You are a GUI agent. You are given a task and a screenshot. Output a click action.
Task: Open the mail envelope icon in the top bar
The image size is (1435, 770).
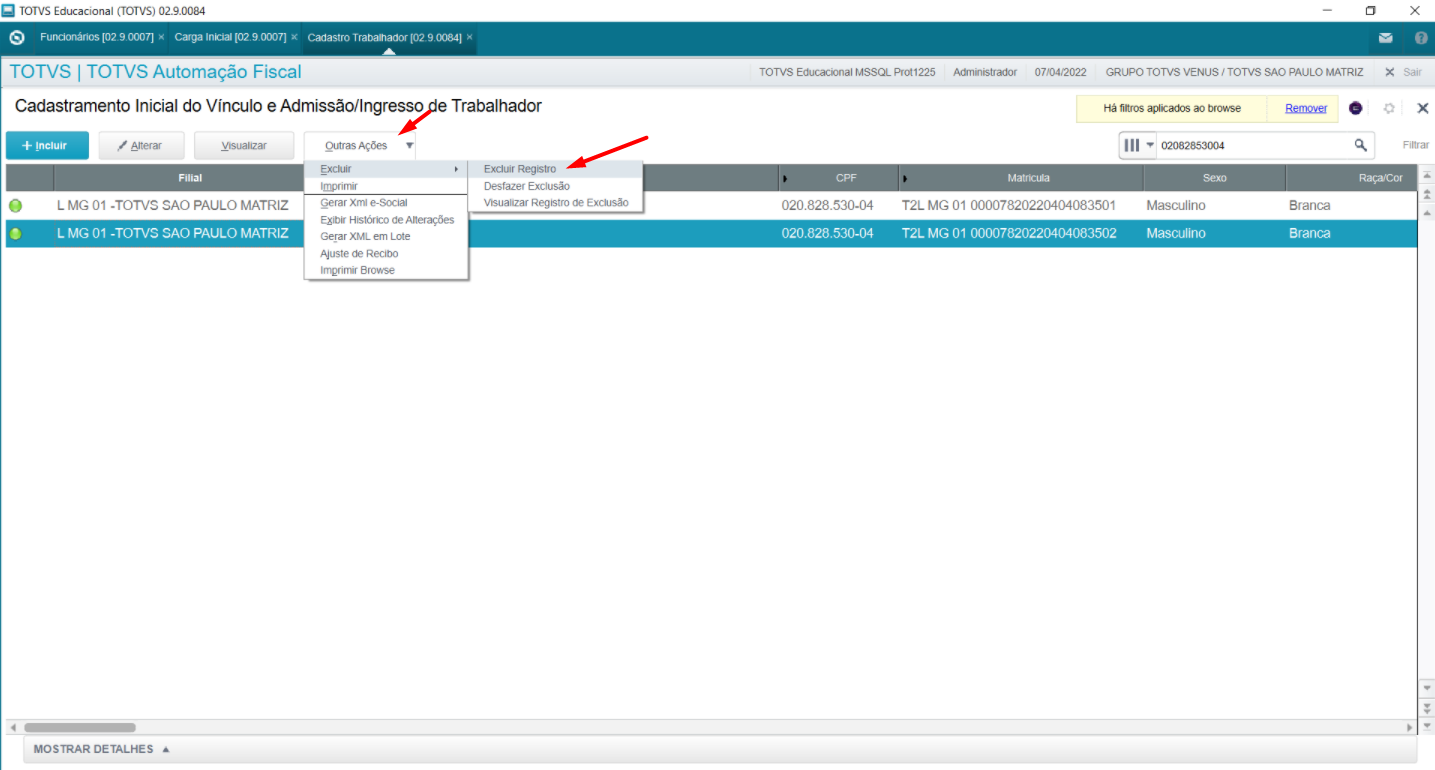(x=1385, y=38)
